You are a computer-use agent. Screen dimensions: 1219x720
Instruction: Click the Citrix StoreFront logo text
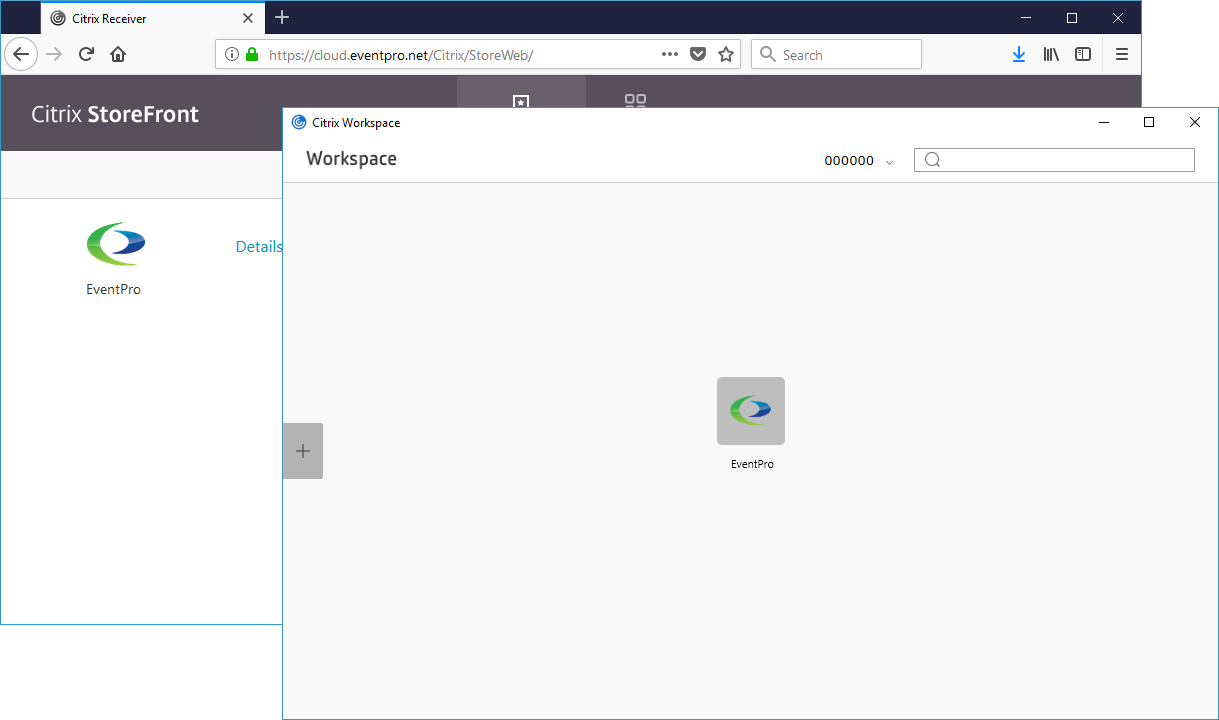[x=115, y=114]
